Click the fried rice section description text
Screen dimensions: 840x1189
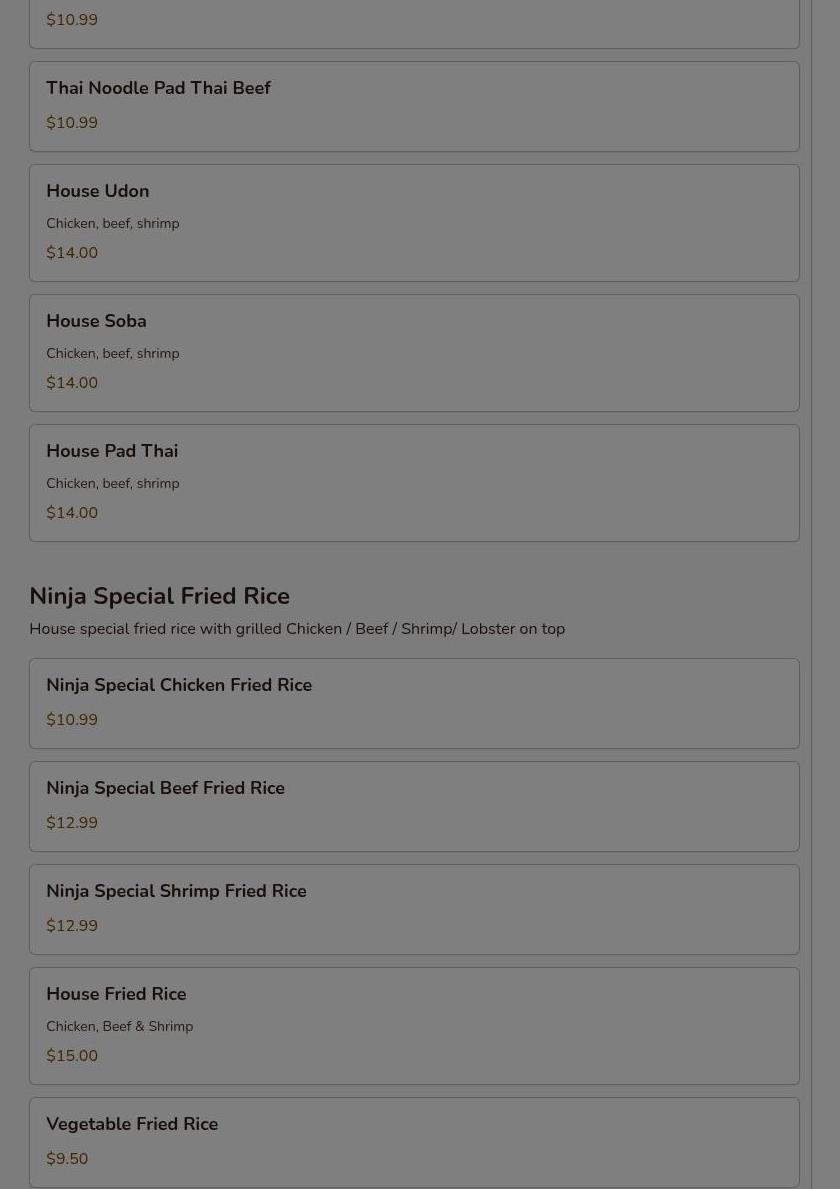click(x=297, y=629)
